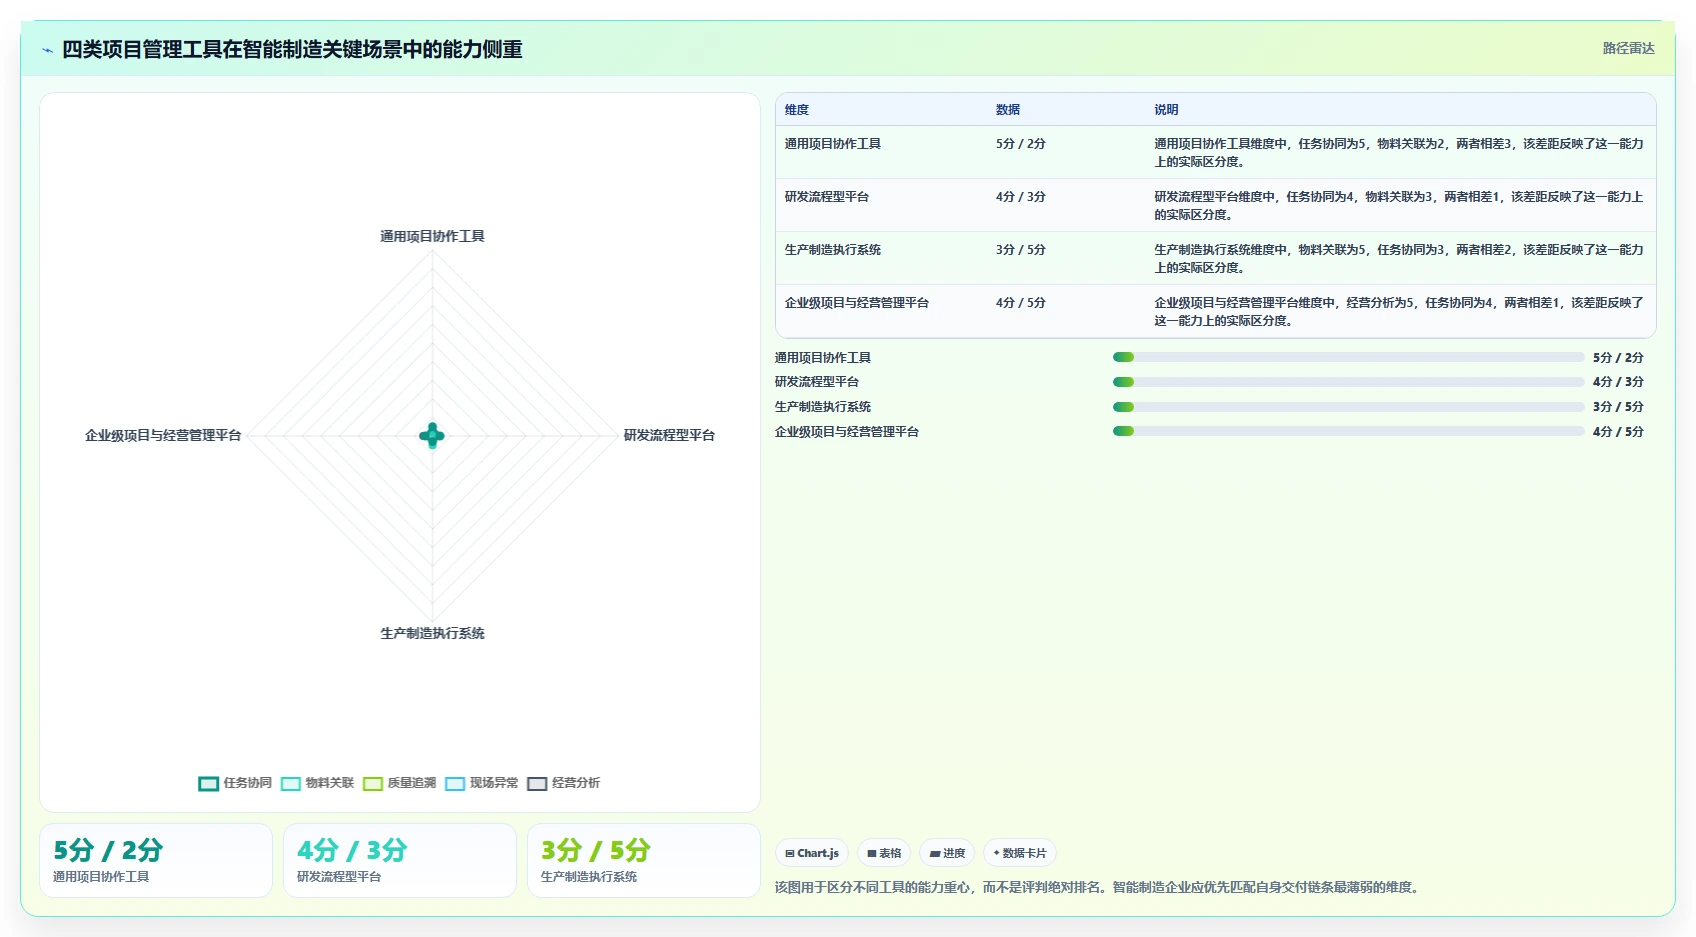
Task: Click the 4分 / 5分 value beside the progress list
Action: 1618,432
